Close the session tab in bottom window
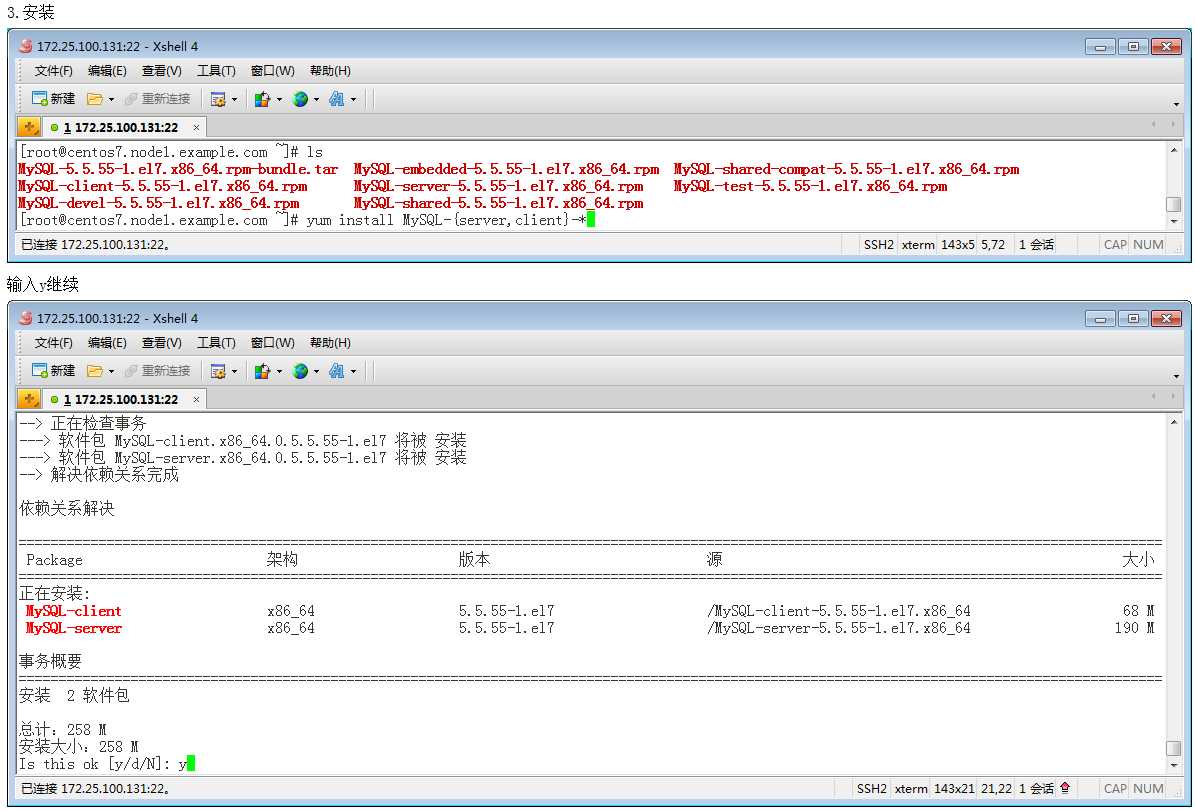1195x810 pixels. point(196,399)
